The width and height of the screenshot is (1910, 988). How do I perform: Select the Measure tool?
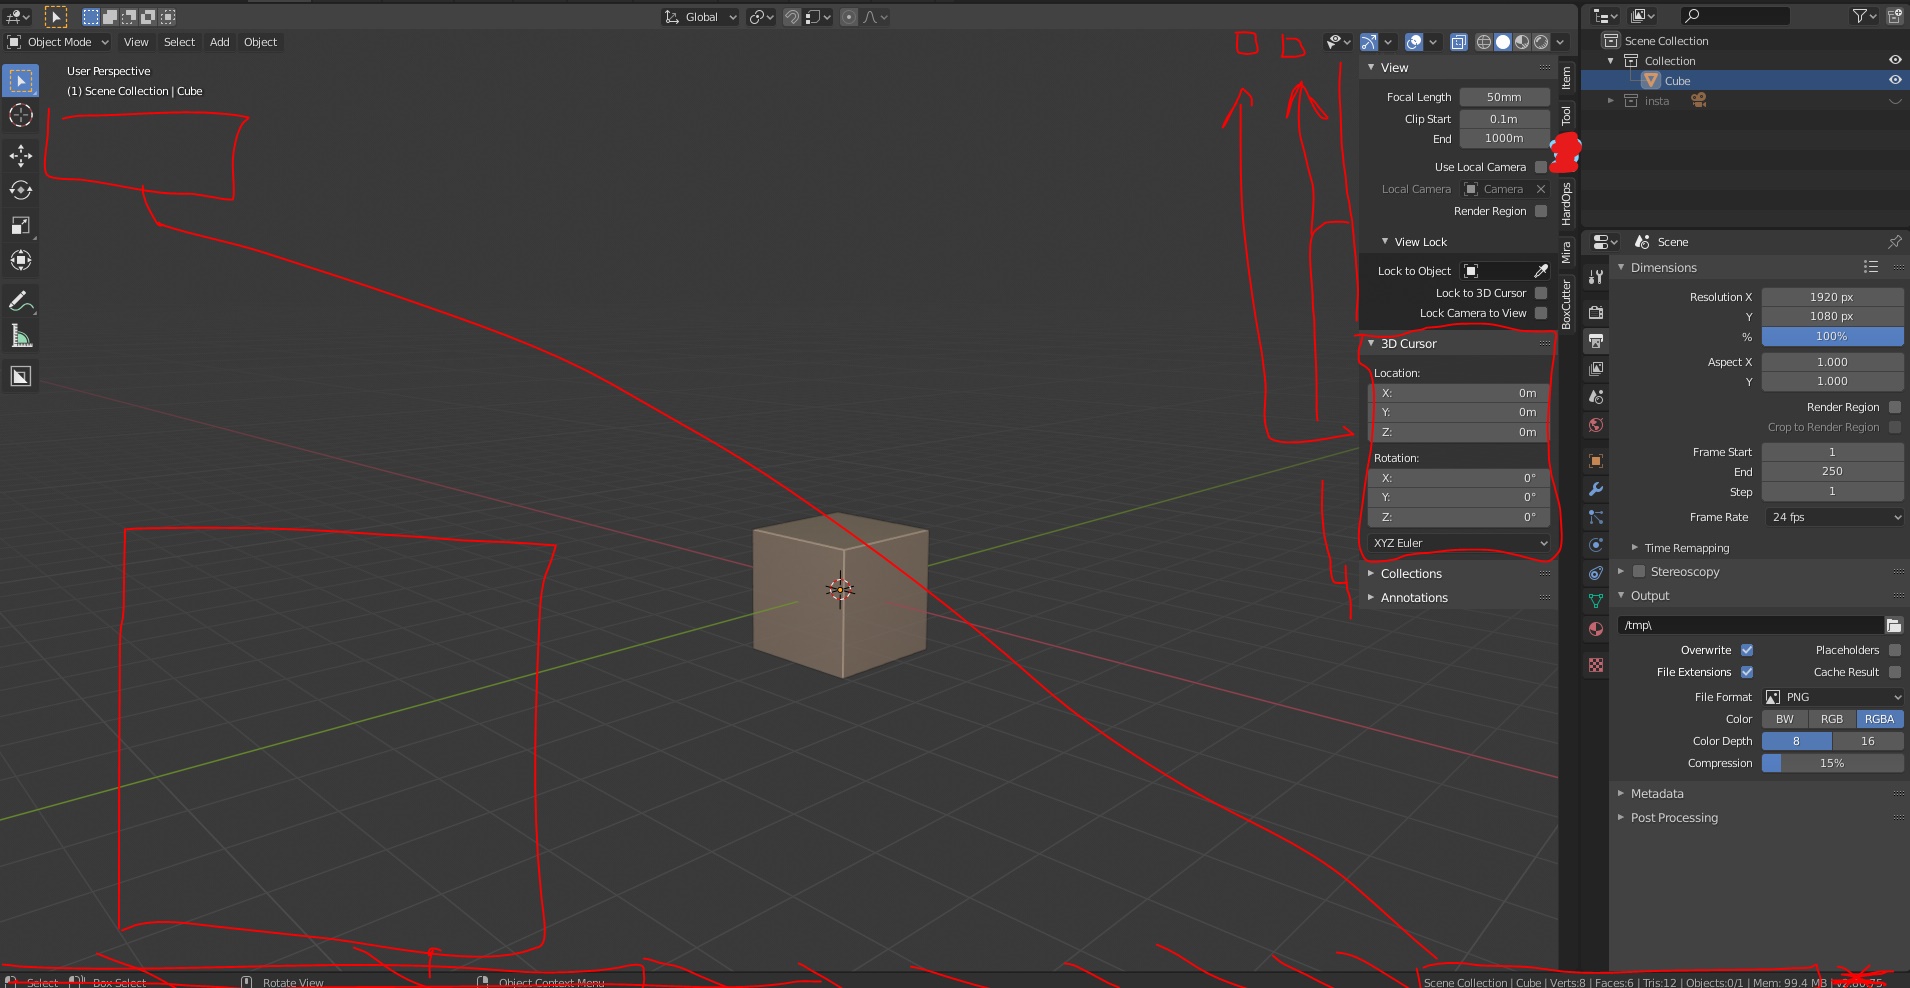(20, 336)
